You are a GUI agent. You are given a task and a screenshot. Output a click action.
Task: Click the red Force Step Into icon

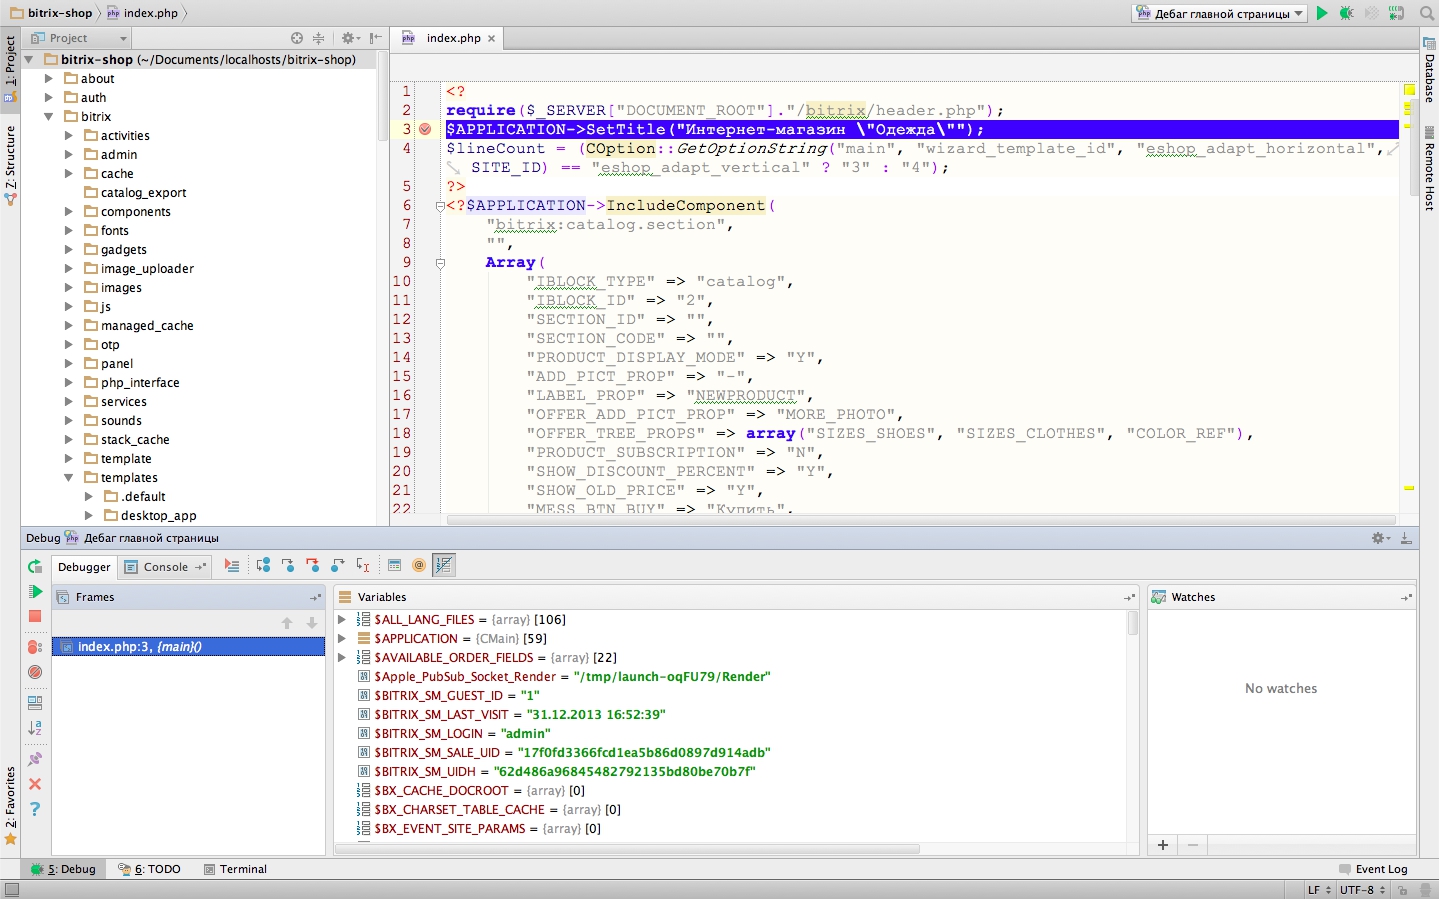point(313,566)
